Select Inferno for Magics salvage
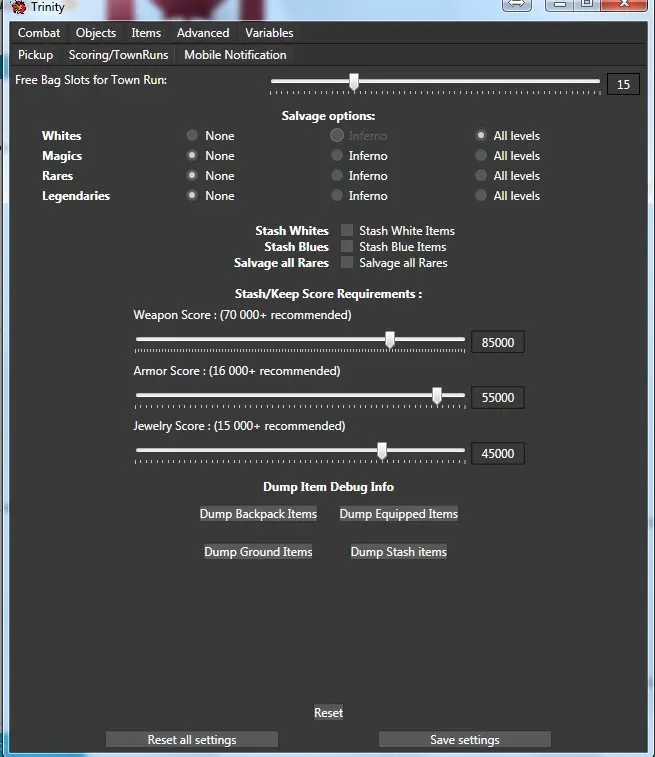Viewport: 655px width, 757px height. click(x=337, y=156)
